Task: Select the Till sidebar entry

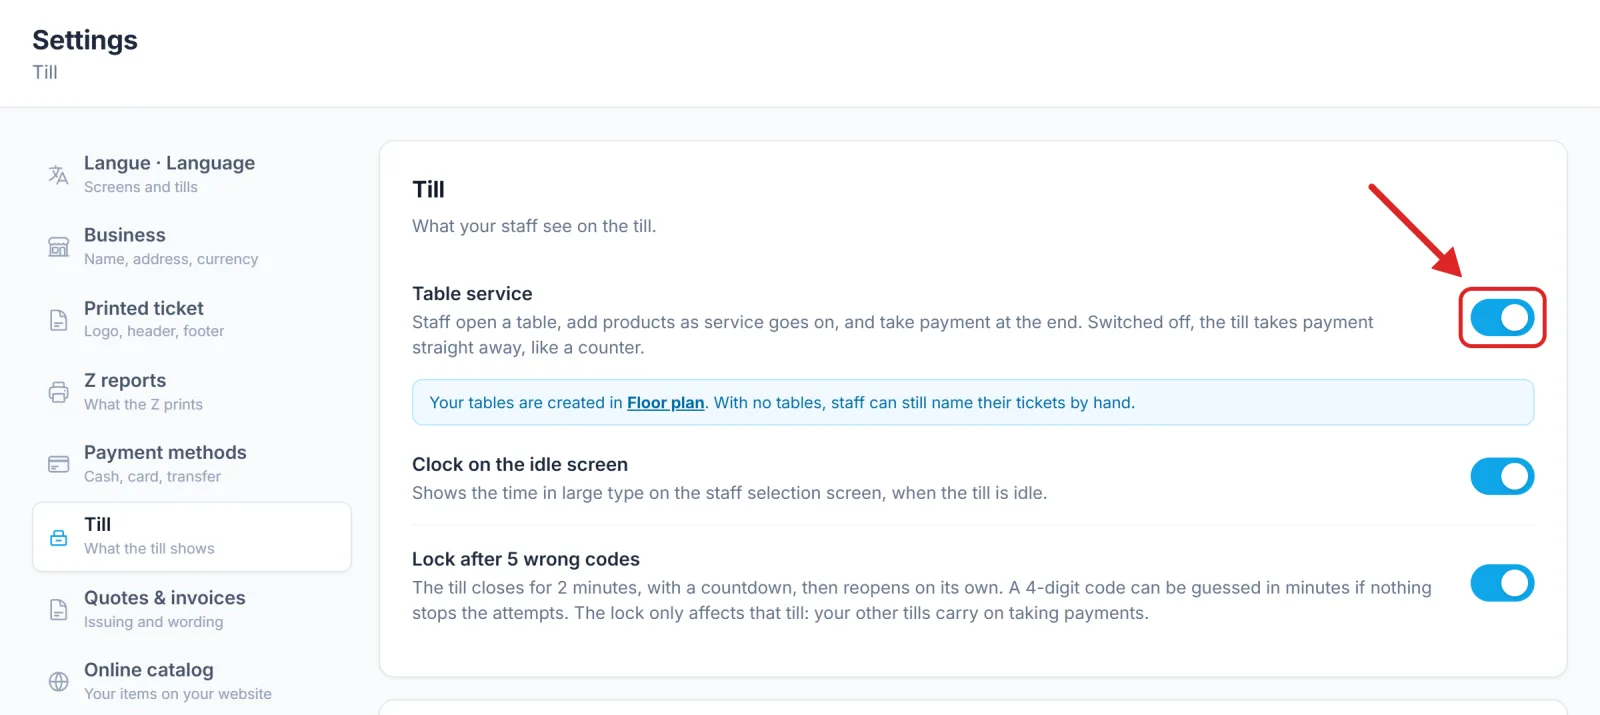Action: coord(192,537)
